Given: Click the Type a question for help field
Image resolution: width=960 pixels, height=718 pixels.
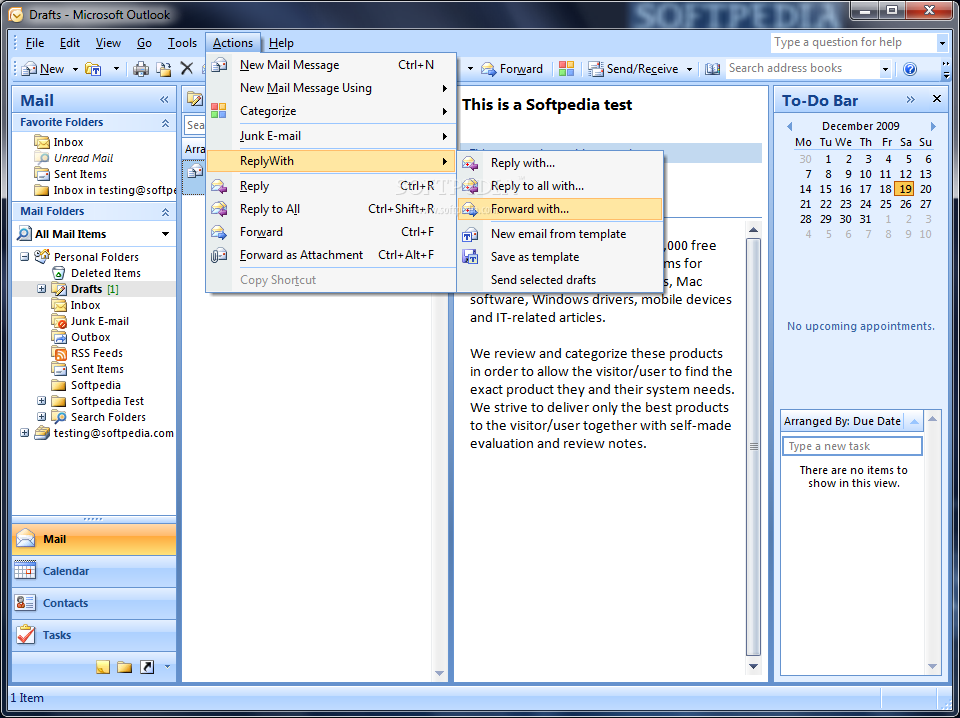Looking at the screenshot, I should pyautogui.click(x=854, y=42).
